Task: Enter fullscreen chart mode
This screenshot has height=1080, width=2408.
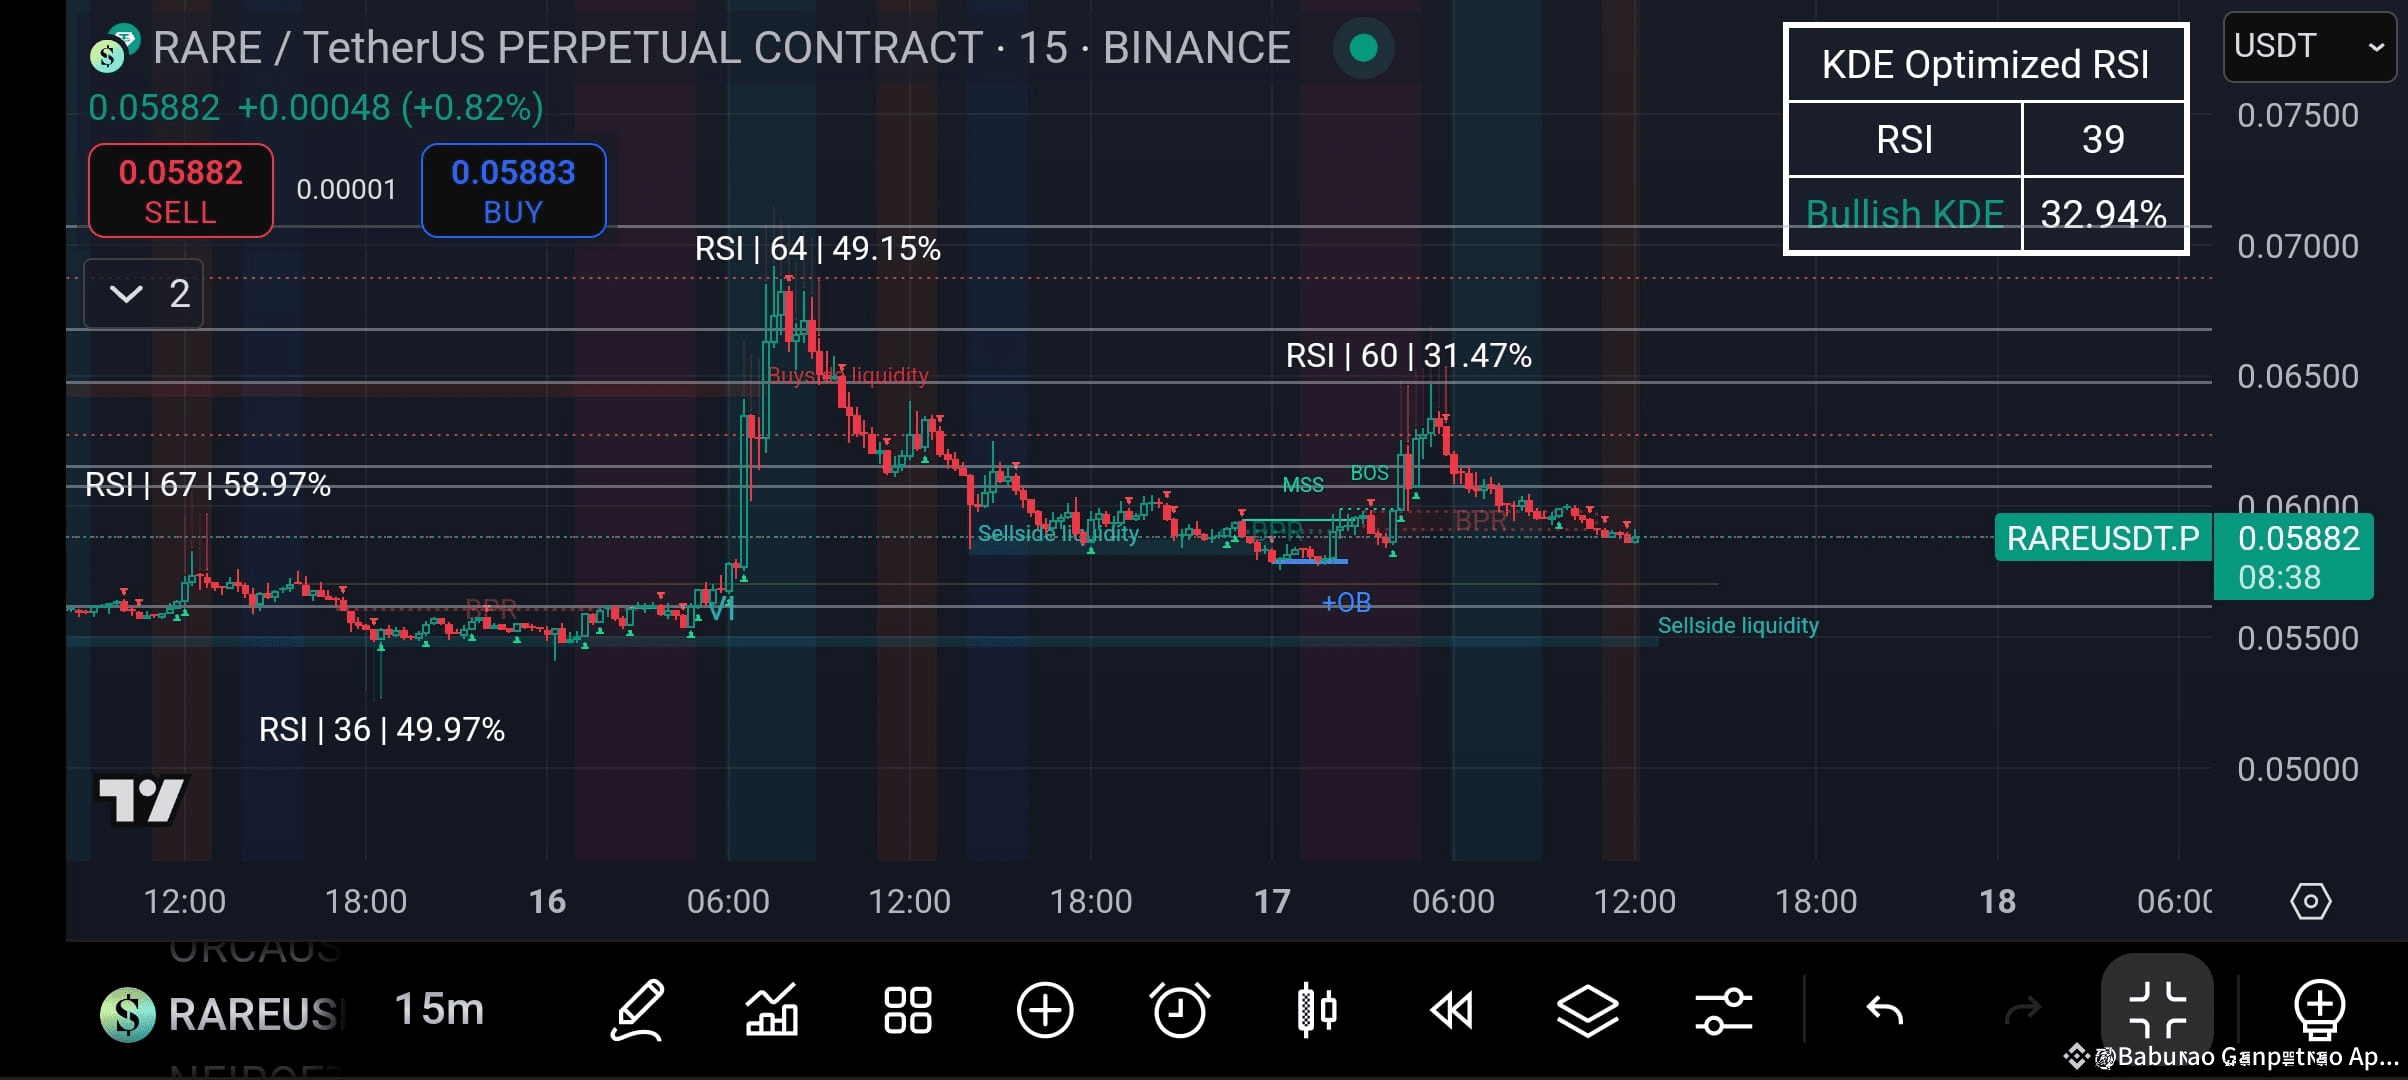Action: click(x=2157, y=1010)
